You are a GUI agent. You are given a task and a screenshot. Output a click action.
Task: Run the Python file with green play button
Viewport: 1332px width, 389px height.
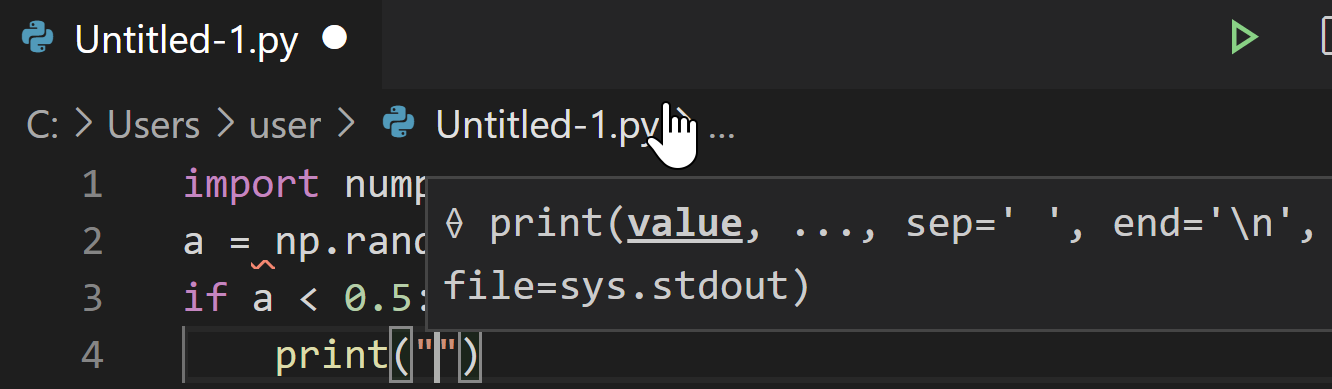pos(1243,38)
